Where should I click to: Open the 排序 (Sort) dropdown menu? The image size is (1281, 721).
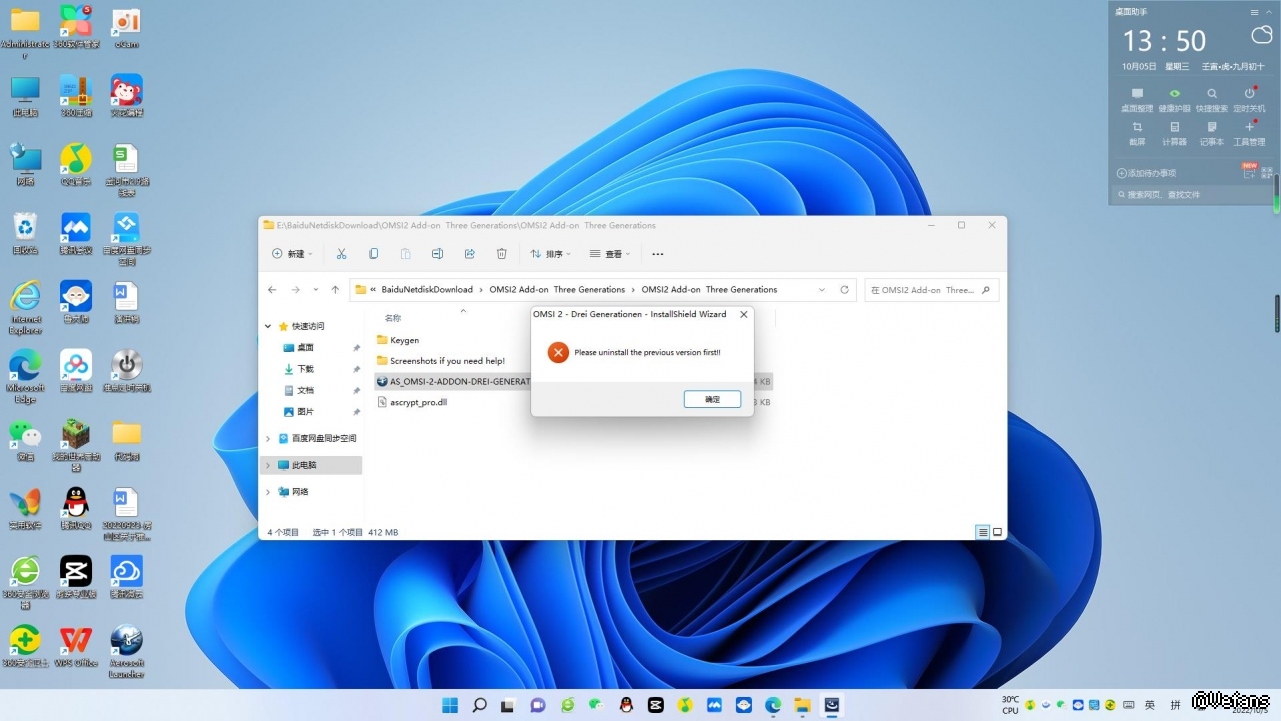point(550,254)
